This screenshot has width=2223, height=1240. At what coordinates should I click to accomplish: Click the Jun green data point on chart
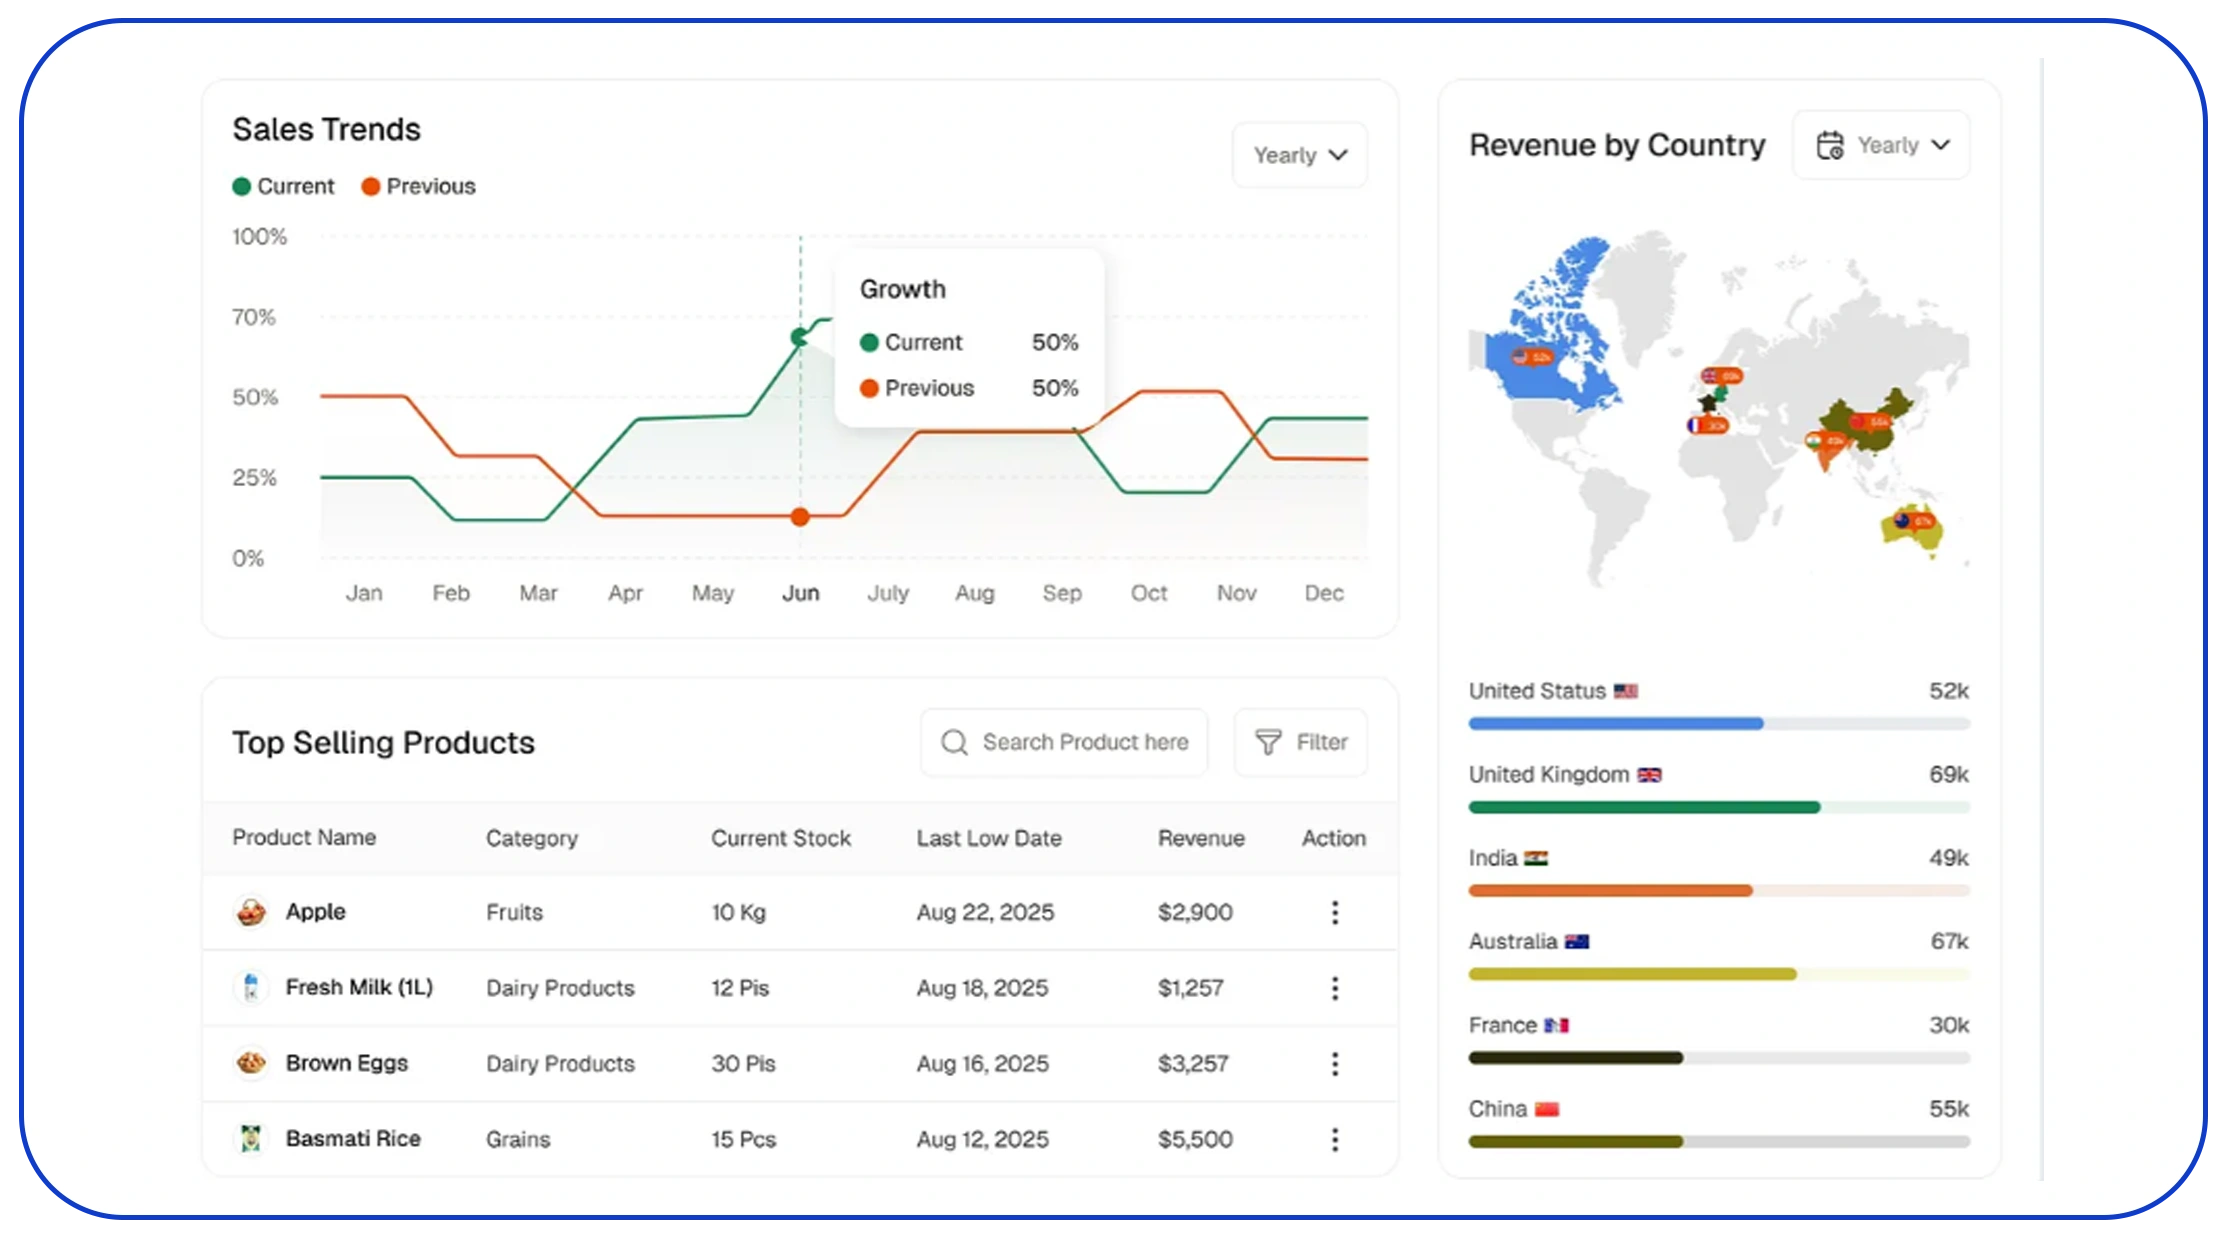799,337
